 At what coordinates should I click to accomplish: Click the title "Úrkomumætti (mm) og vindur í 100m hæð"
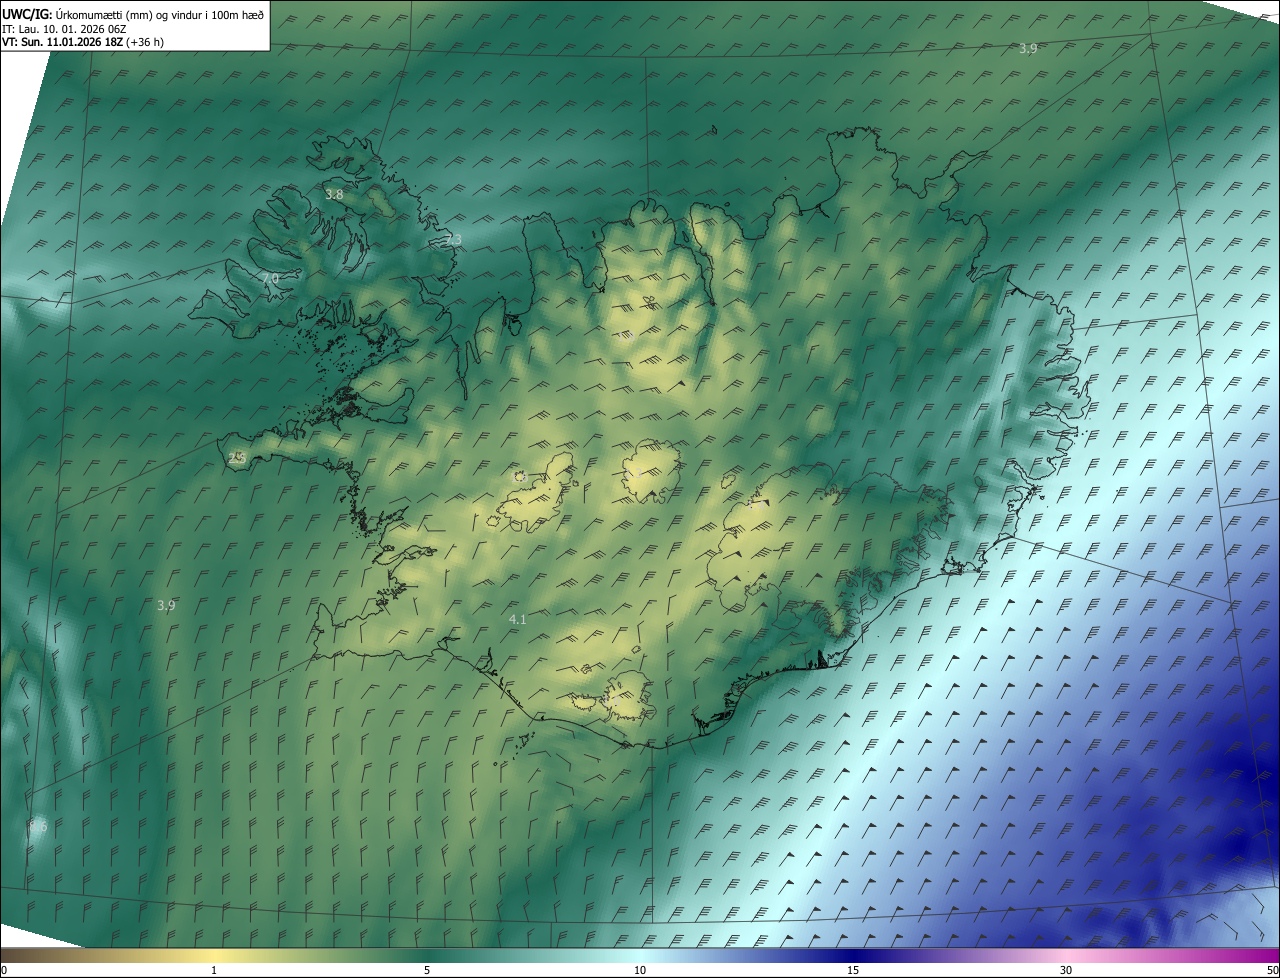pyautogui.click(x=159, y=14)
